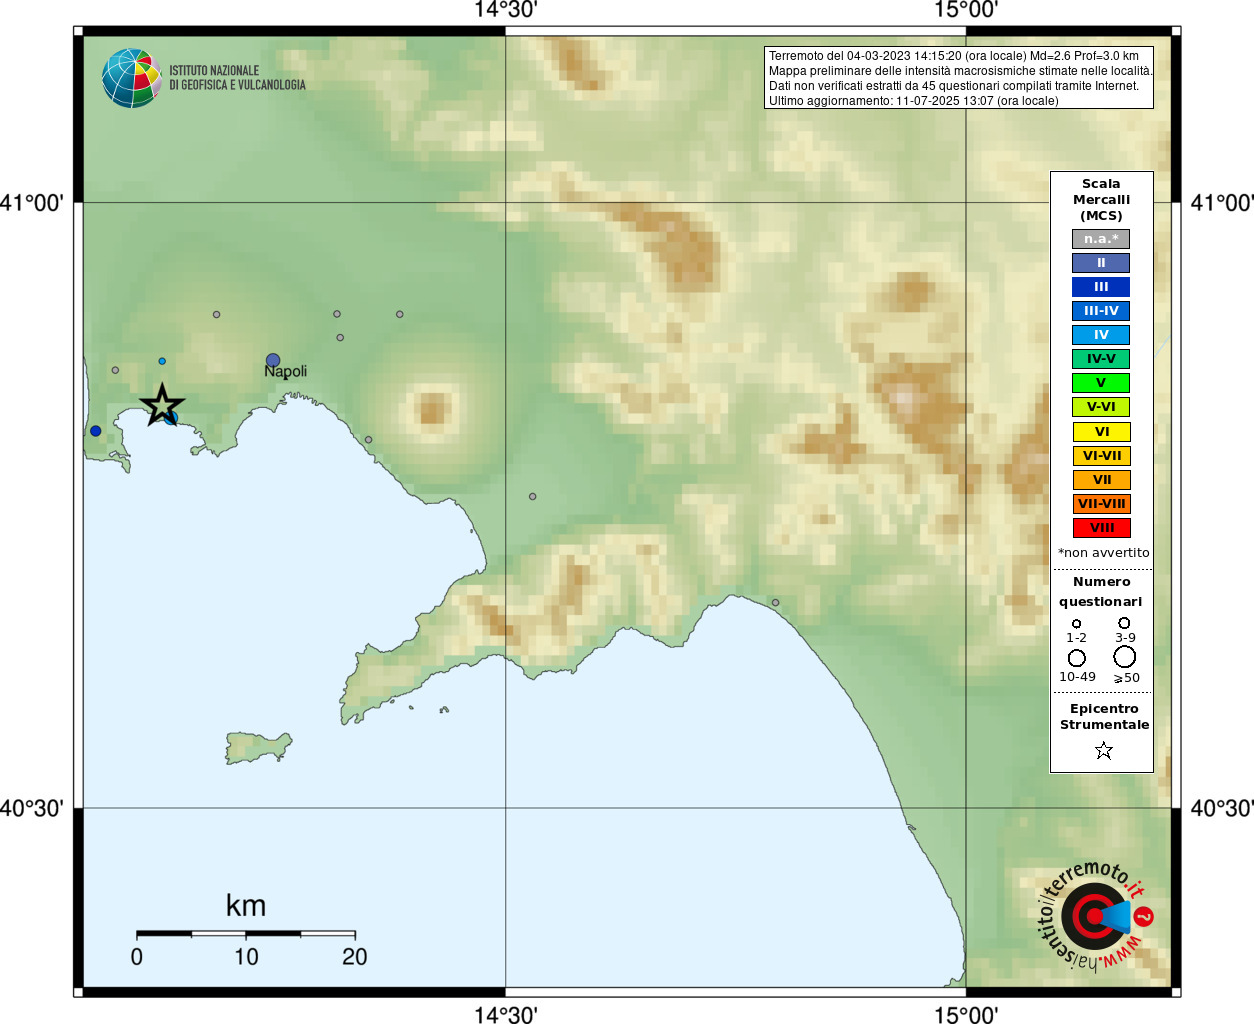Click the largest legend circle labeled ≥50

[x=1125, y=657]
